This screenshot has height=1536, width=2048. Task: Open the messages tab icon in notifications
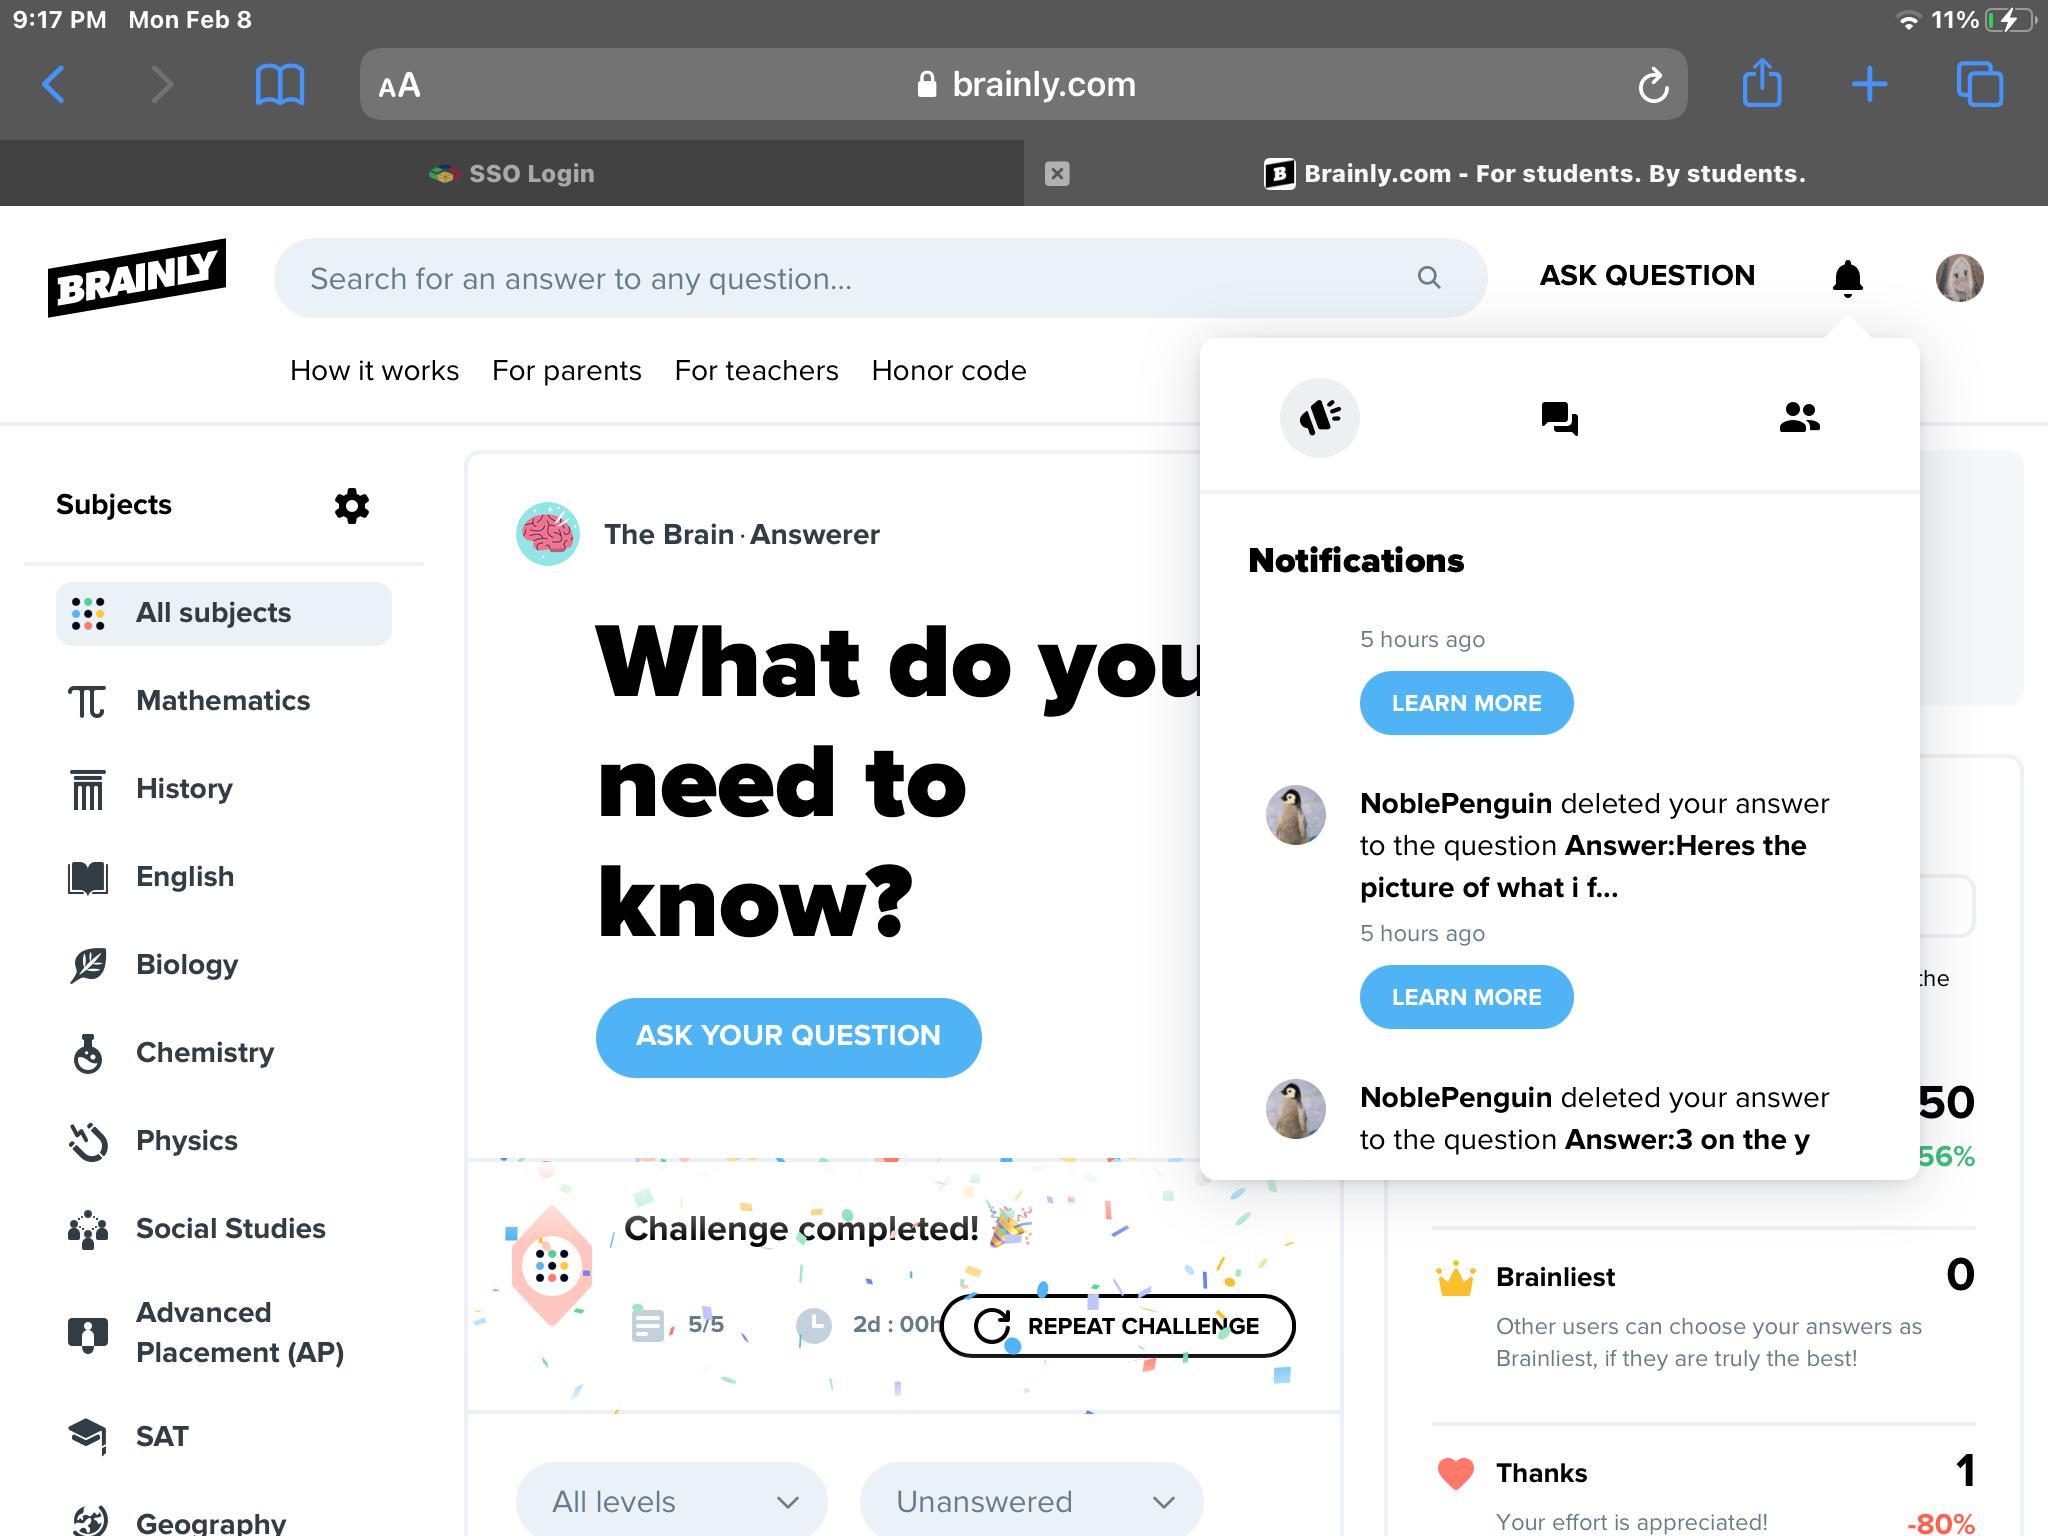(x=1559, y=418)
